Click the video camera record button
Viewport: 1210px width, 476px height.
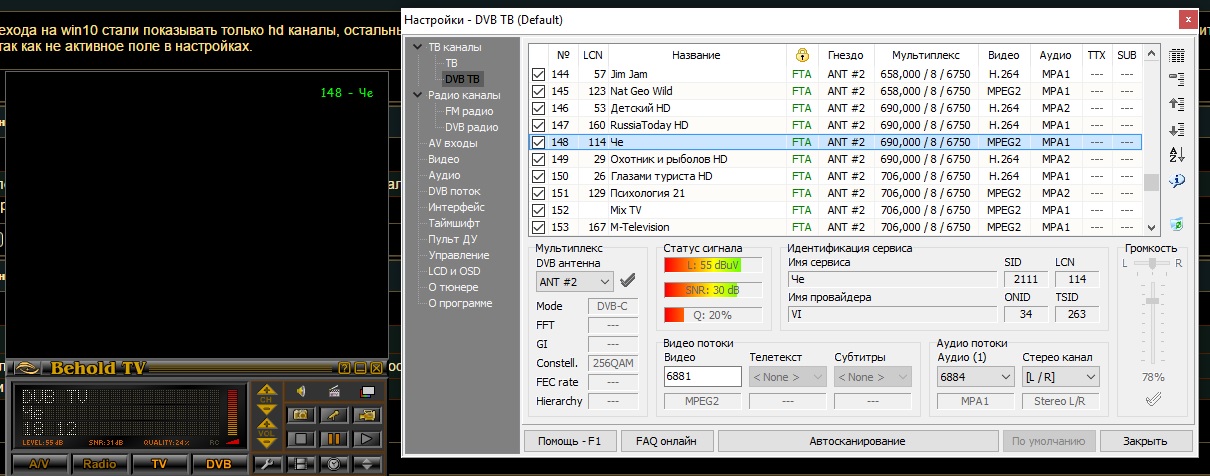click(x=368, y=414)
